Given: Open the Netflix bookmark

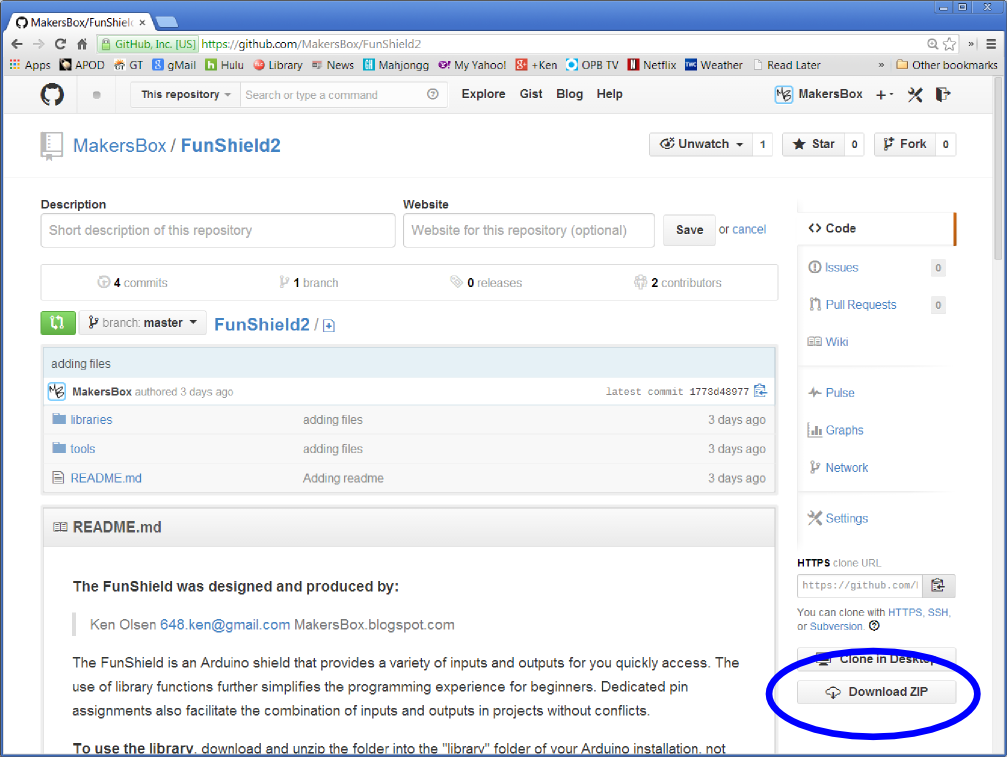Looking at the screenshot, I should click(x=651, y=64).
